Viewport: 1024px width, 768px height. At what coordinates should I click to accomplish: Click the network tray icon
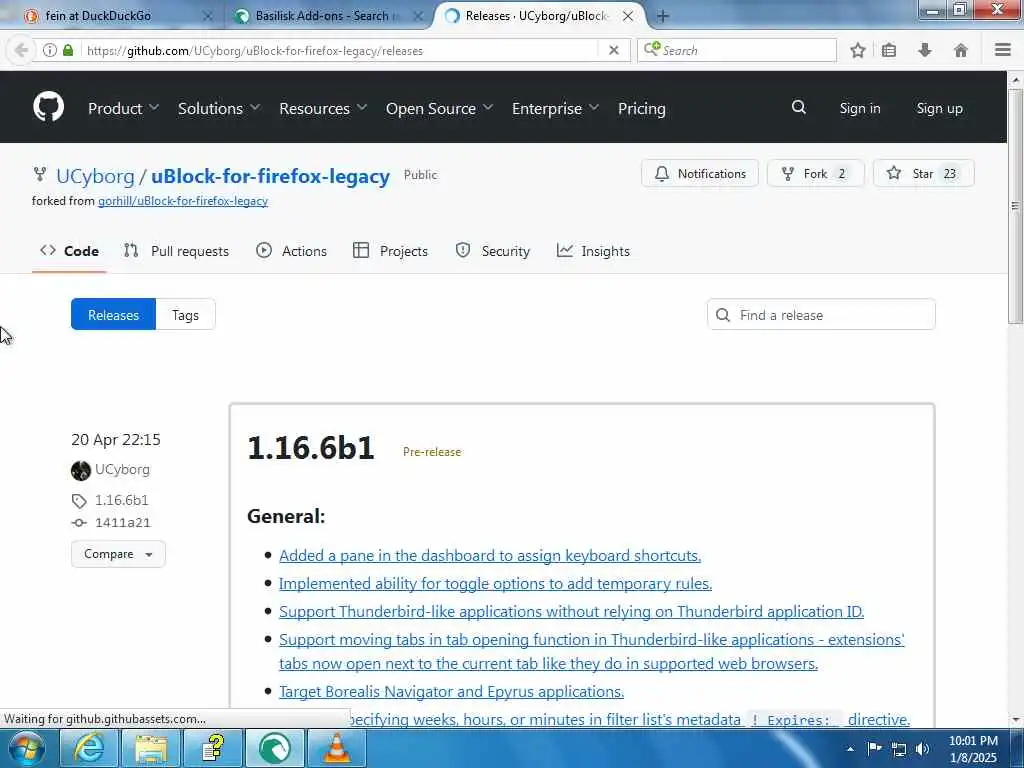tap(899, 749)
